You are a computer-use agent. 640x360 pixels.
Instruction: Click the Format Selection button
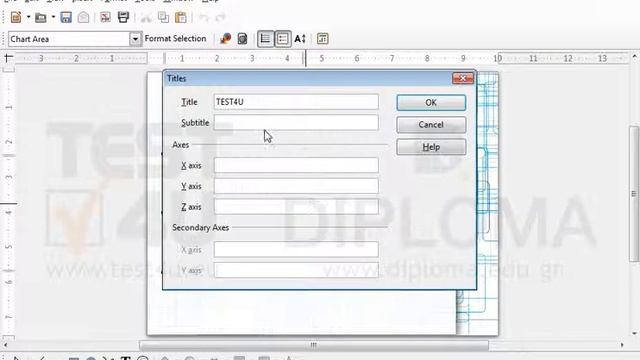[176, 39]
